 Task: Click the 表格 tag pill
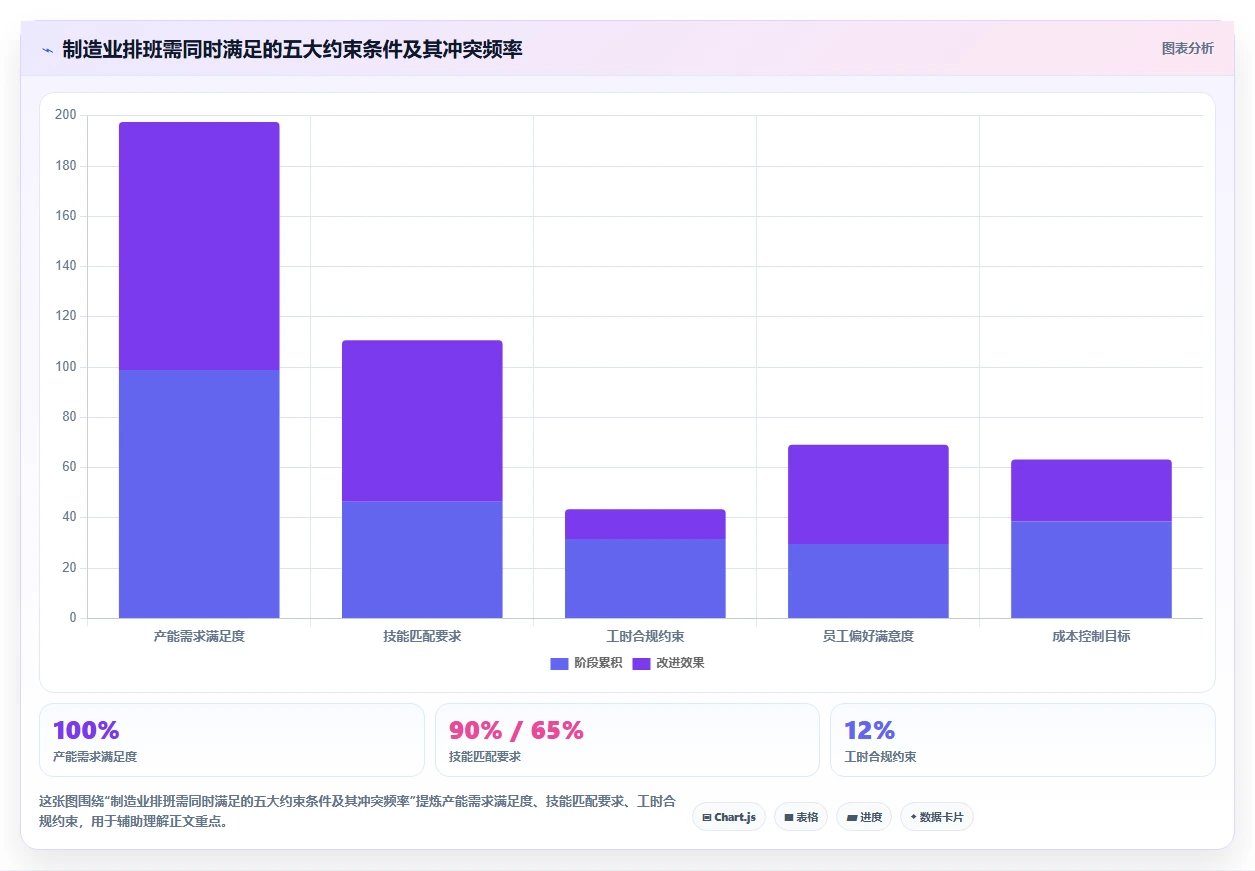pos(801,817)
